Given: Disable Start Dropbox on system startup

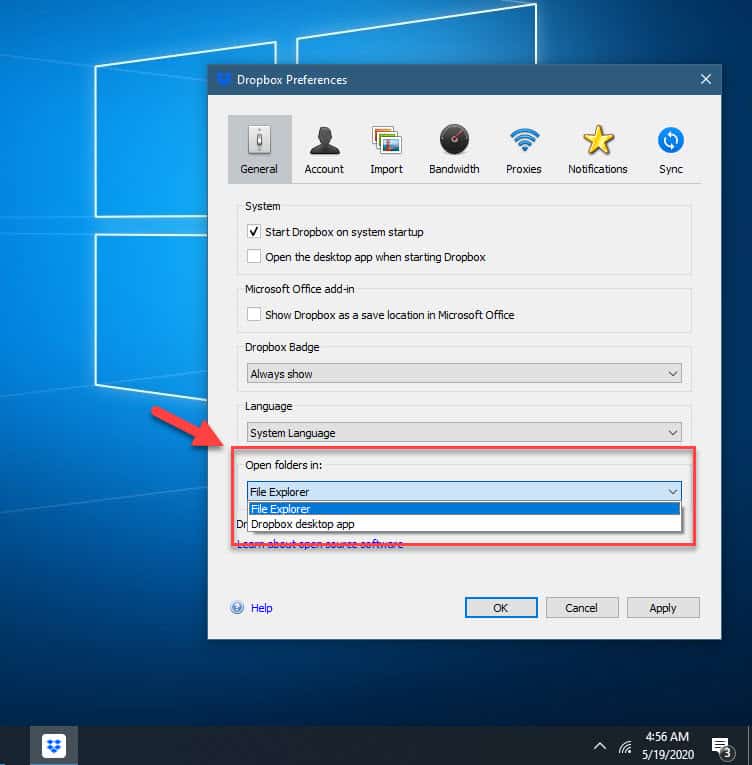Looking at the screenshot, I should (x=254, y=231).
